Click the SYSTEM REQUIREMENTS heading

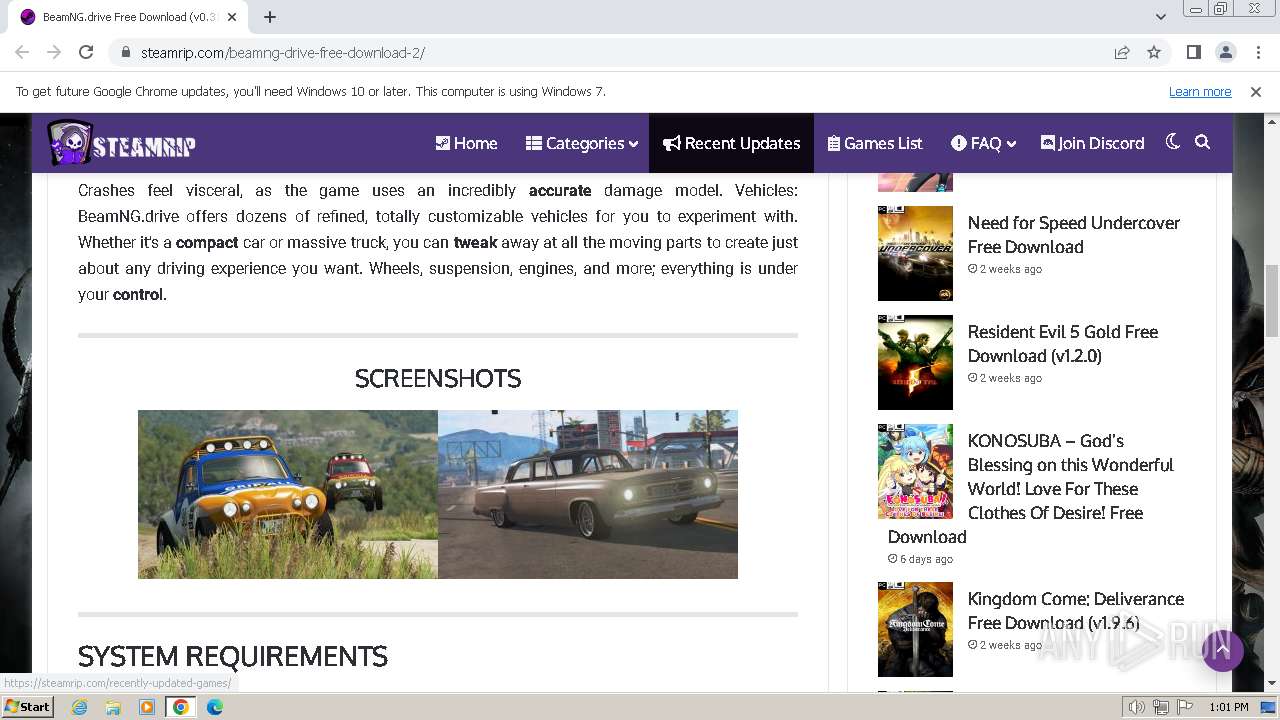click(233, 656)
